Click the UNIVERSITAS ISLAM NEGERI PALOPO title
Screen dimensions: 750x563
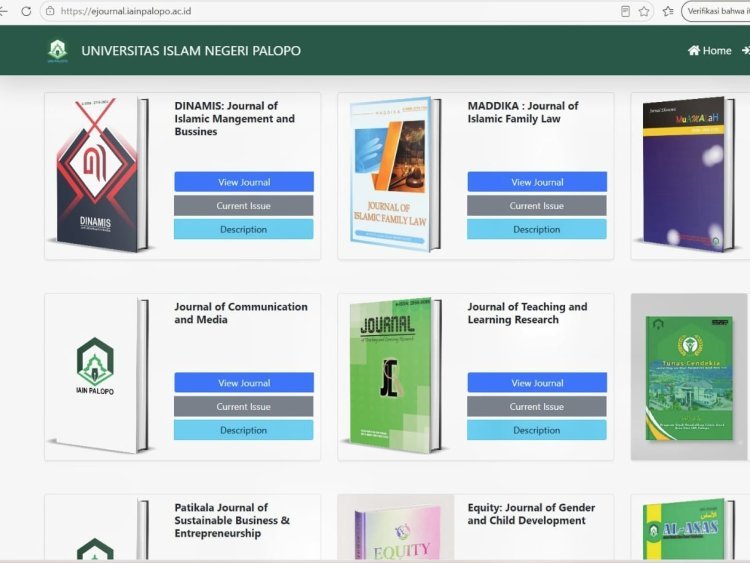click(191, 51)
